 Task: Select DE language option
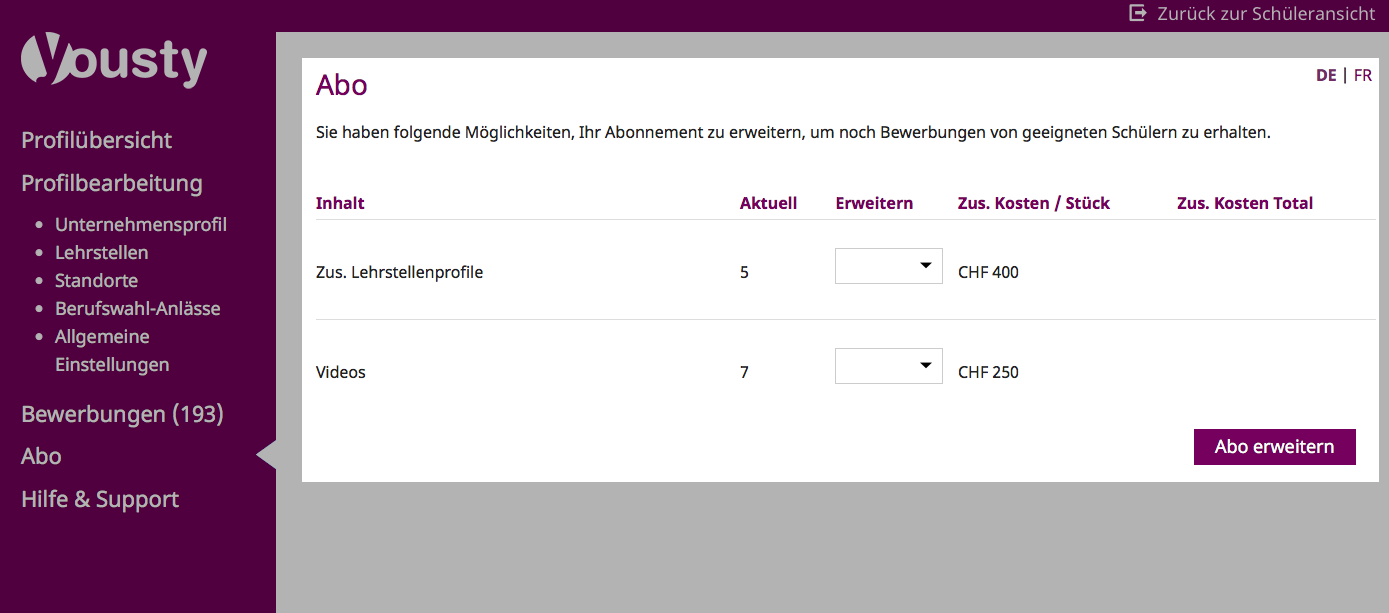pos(1326,75)
